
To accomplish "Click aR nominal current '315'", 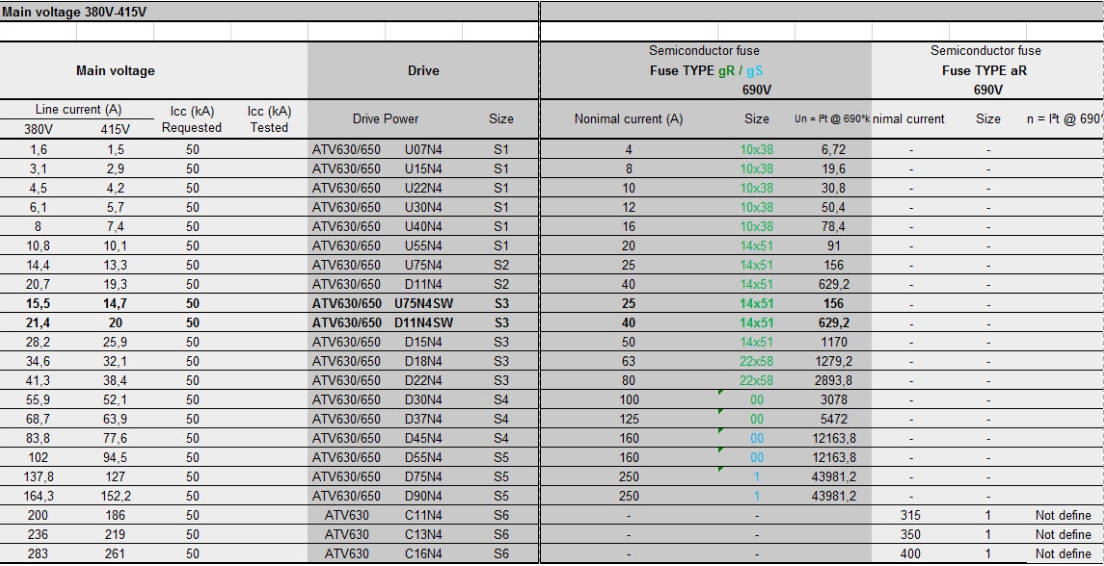I will (910, 515).
